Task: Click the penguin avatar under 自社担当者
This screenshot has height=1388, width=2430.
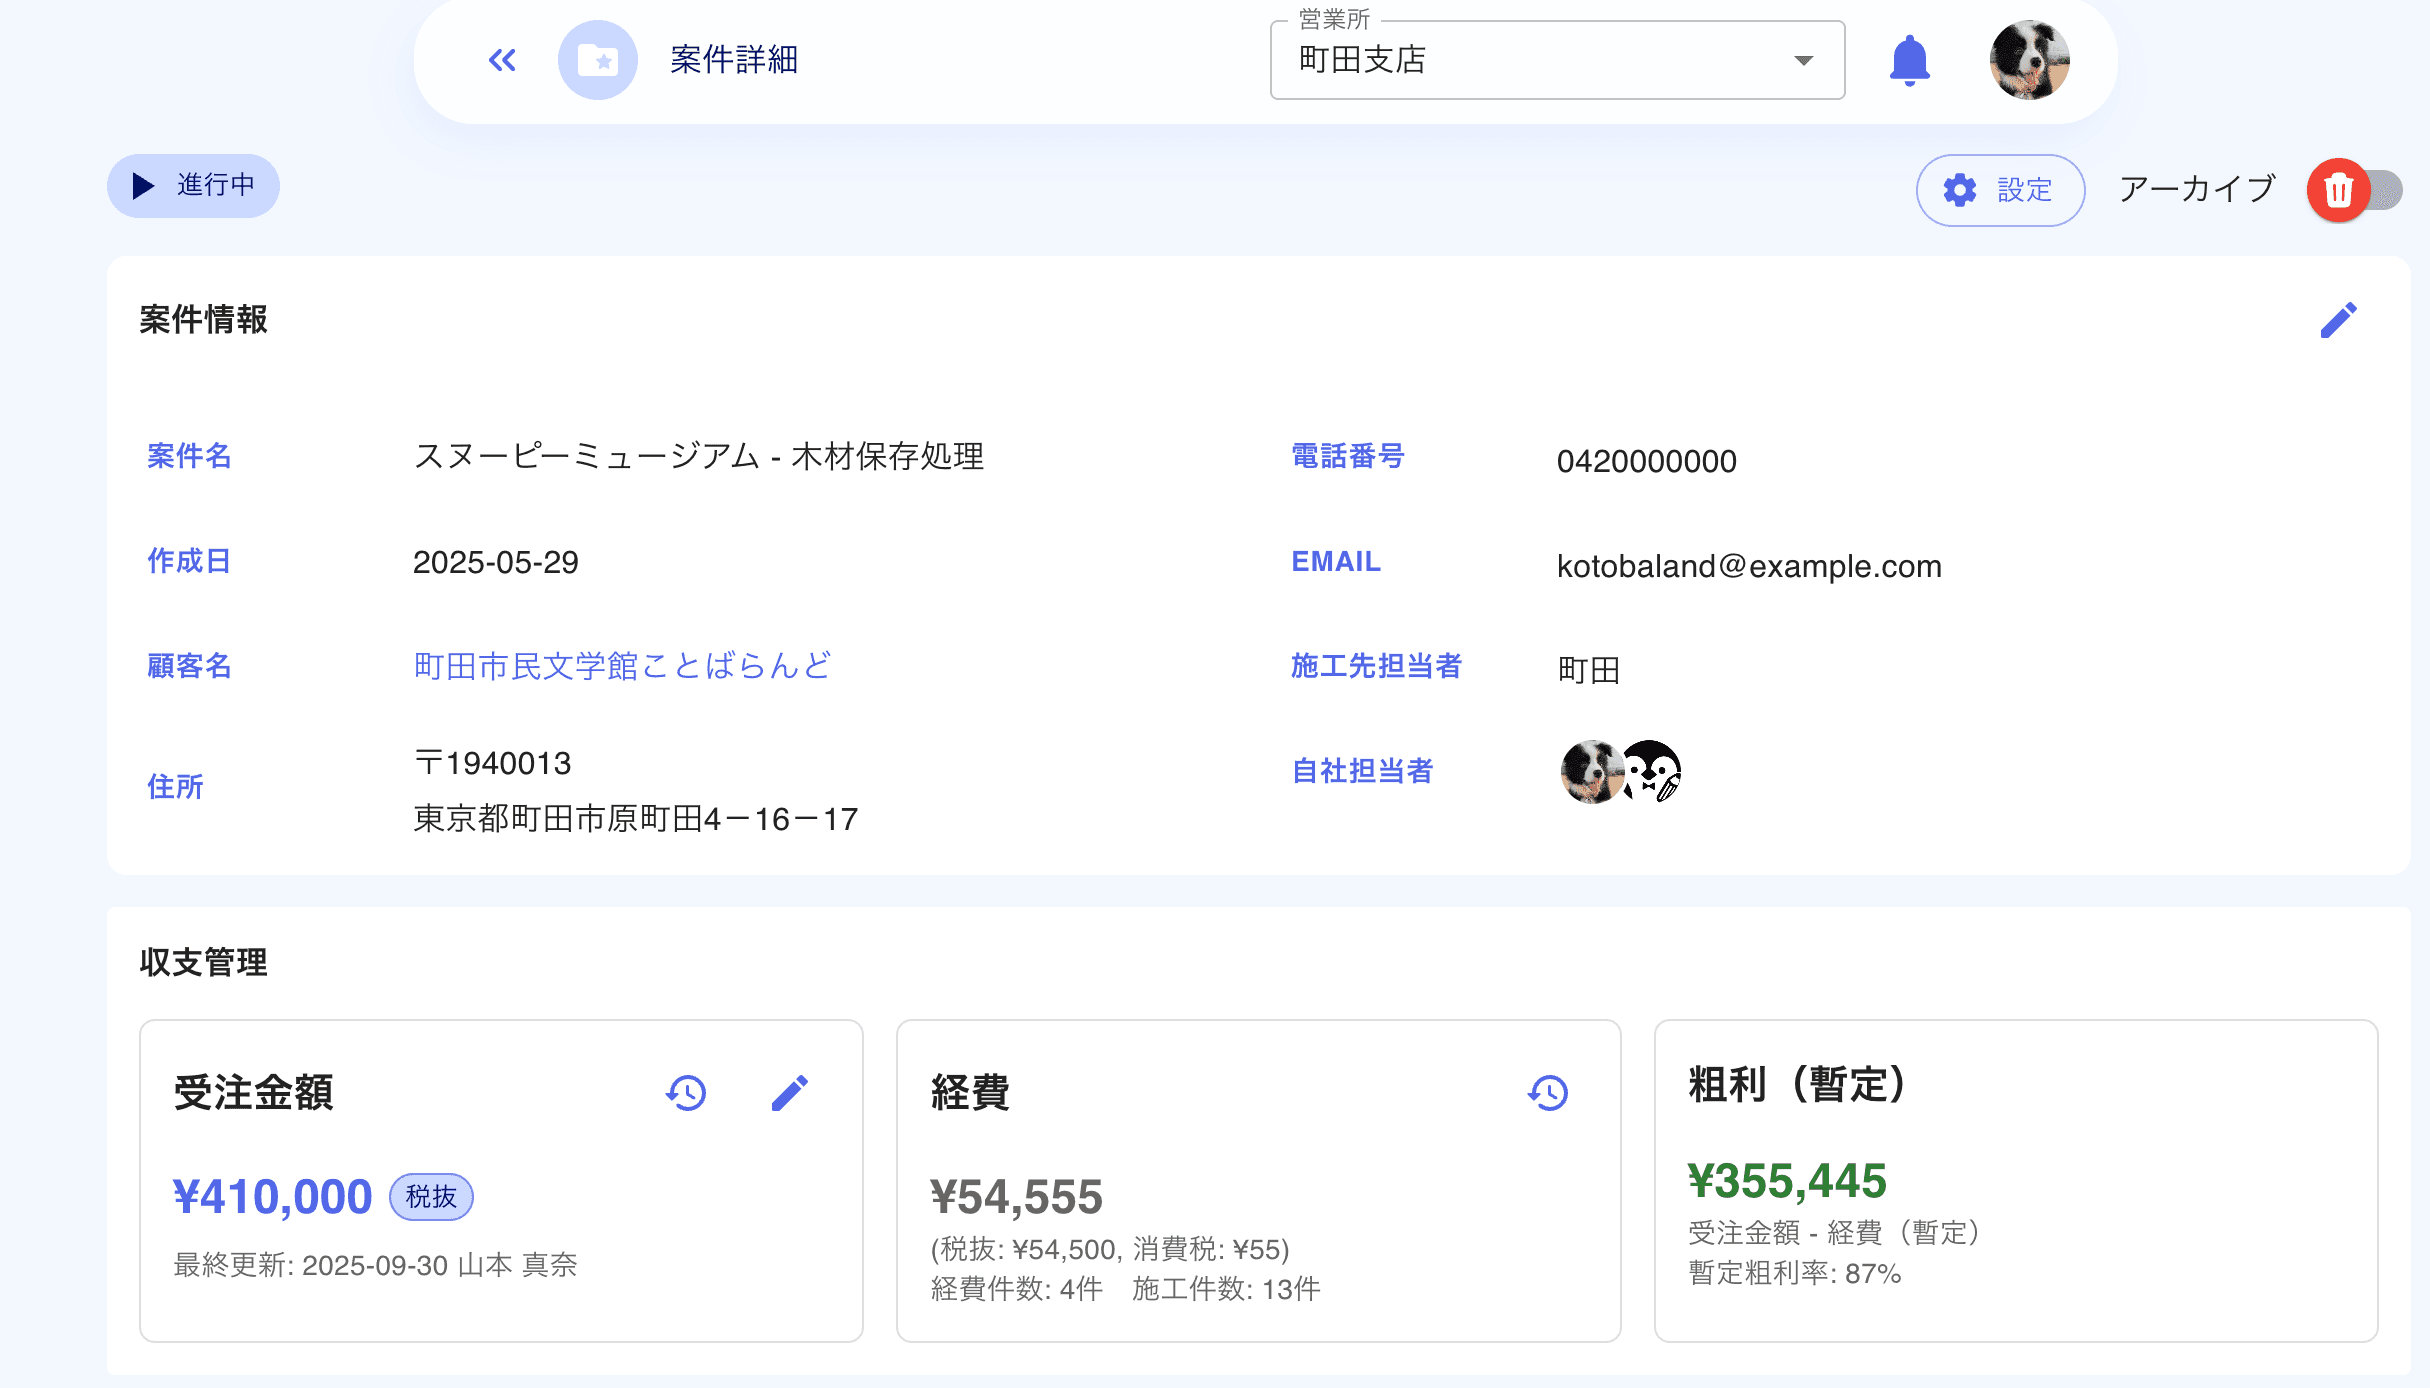Action: (x=1650, y=772)
